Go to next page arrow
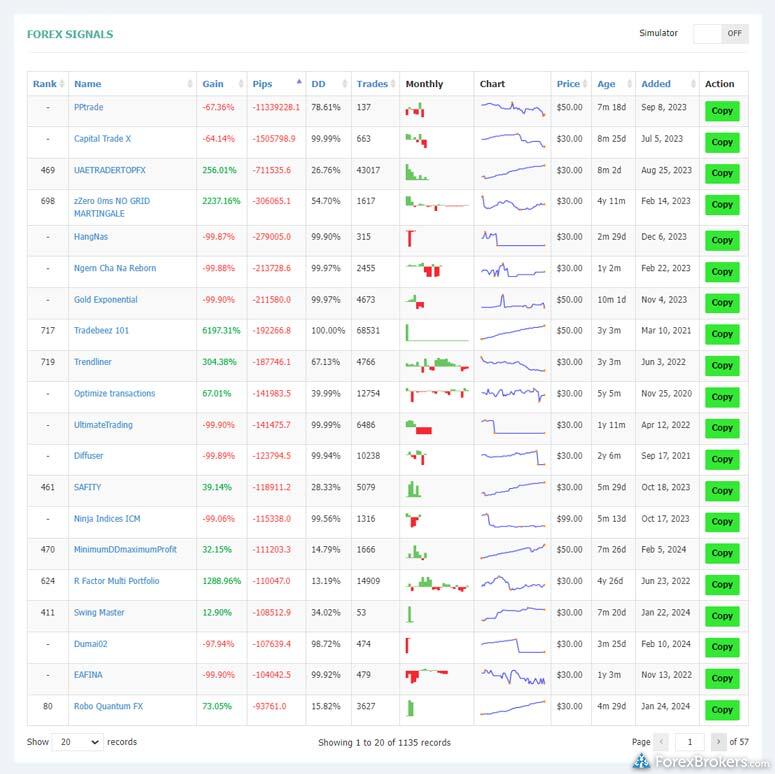The image size is (775, 774). pyautogui.click(x=718, y=742)
